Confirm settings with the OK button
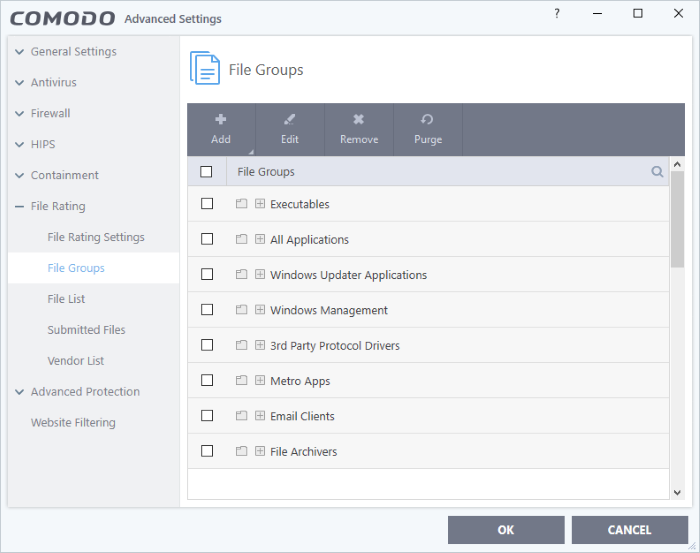Screen dimensions: 700x553 [506, 530]
